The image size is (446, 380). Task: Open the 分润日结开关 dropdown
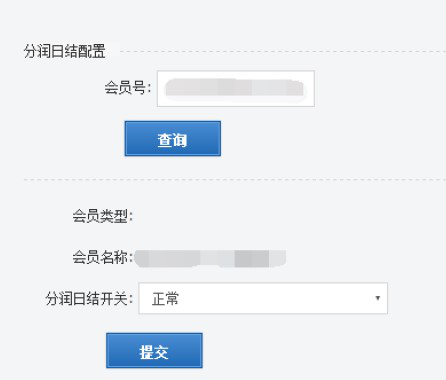point(263,298)
